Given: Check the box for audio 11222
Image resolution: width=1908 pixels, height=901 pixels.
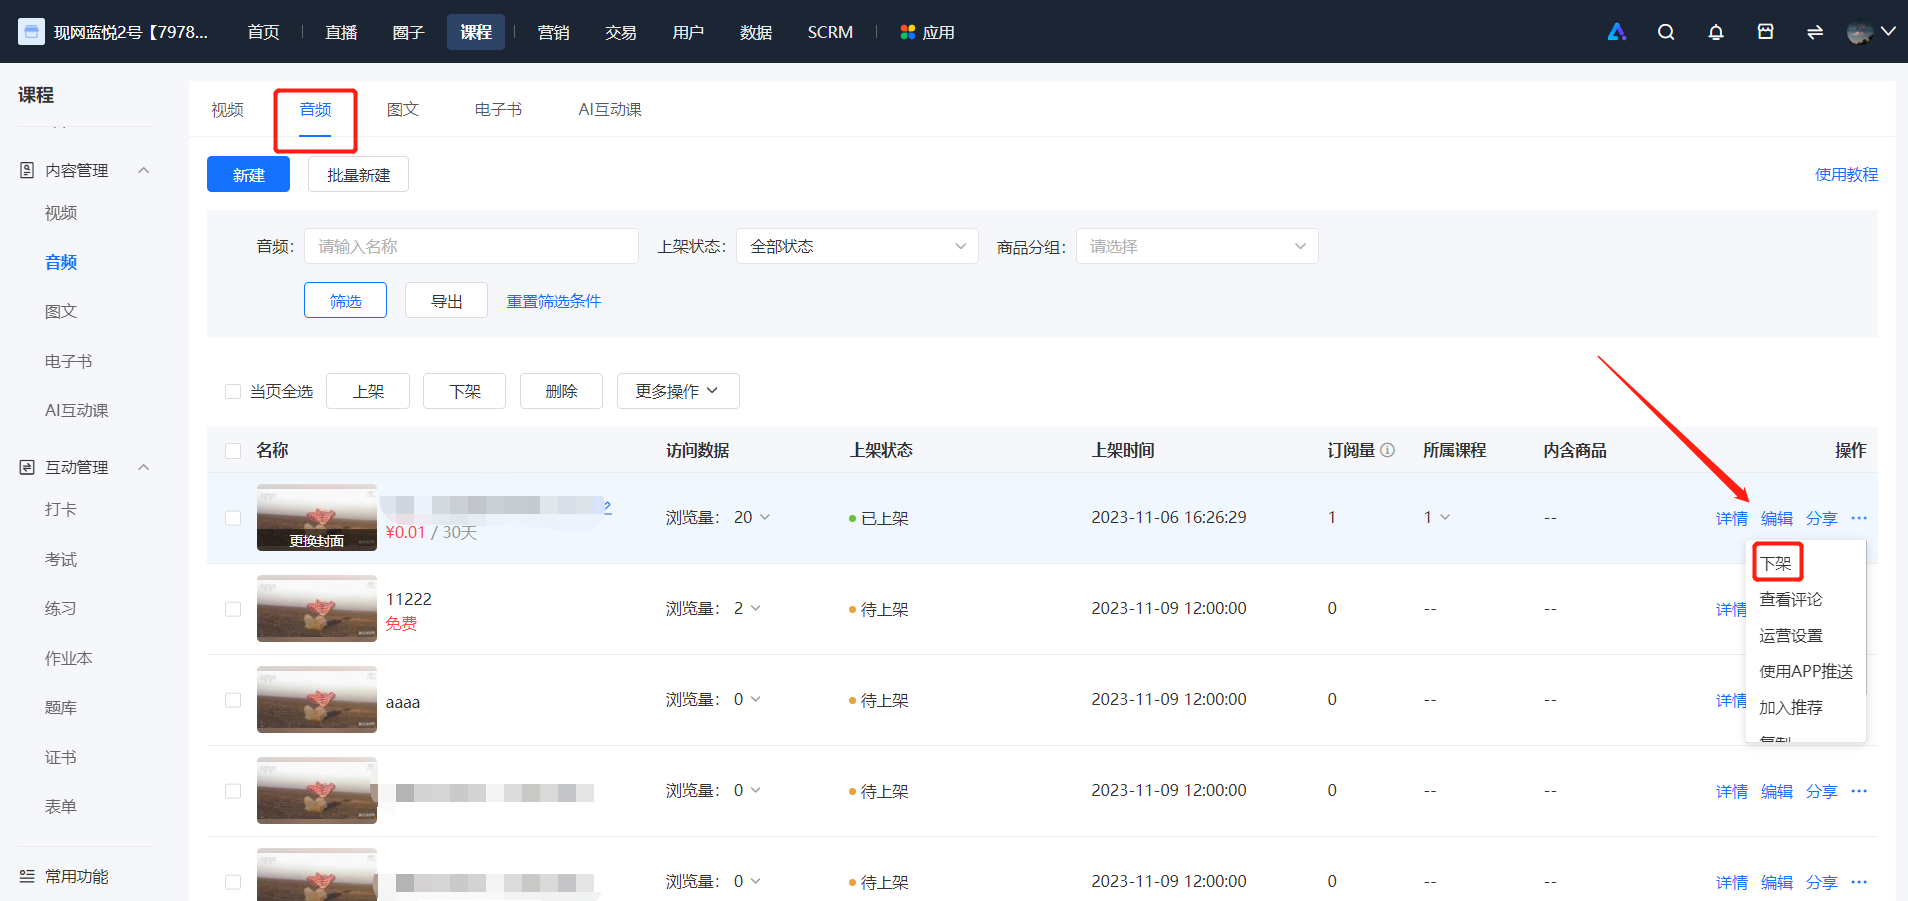Looking at the screenshot, I should (x=233, y=609).
